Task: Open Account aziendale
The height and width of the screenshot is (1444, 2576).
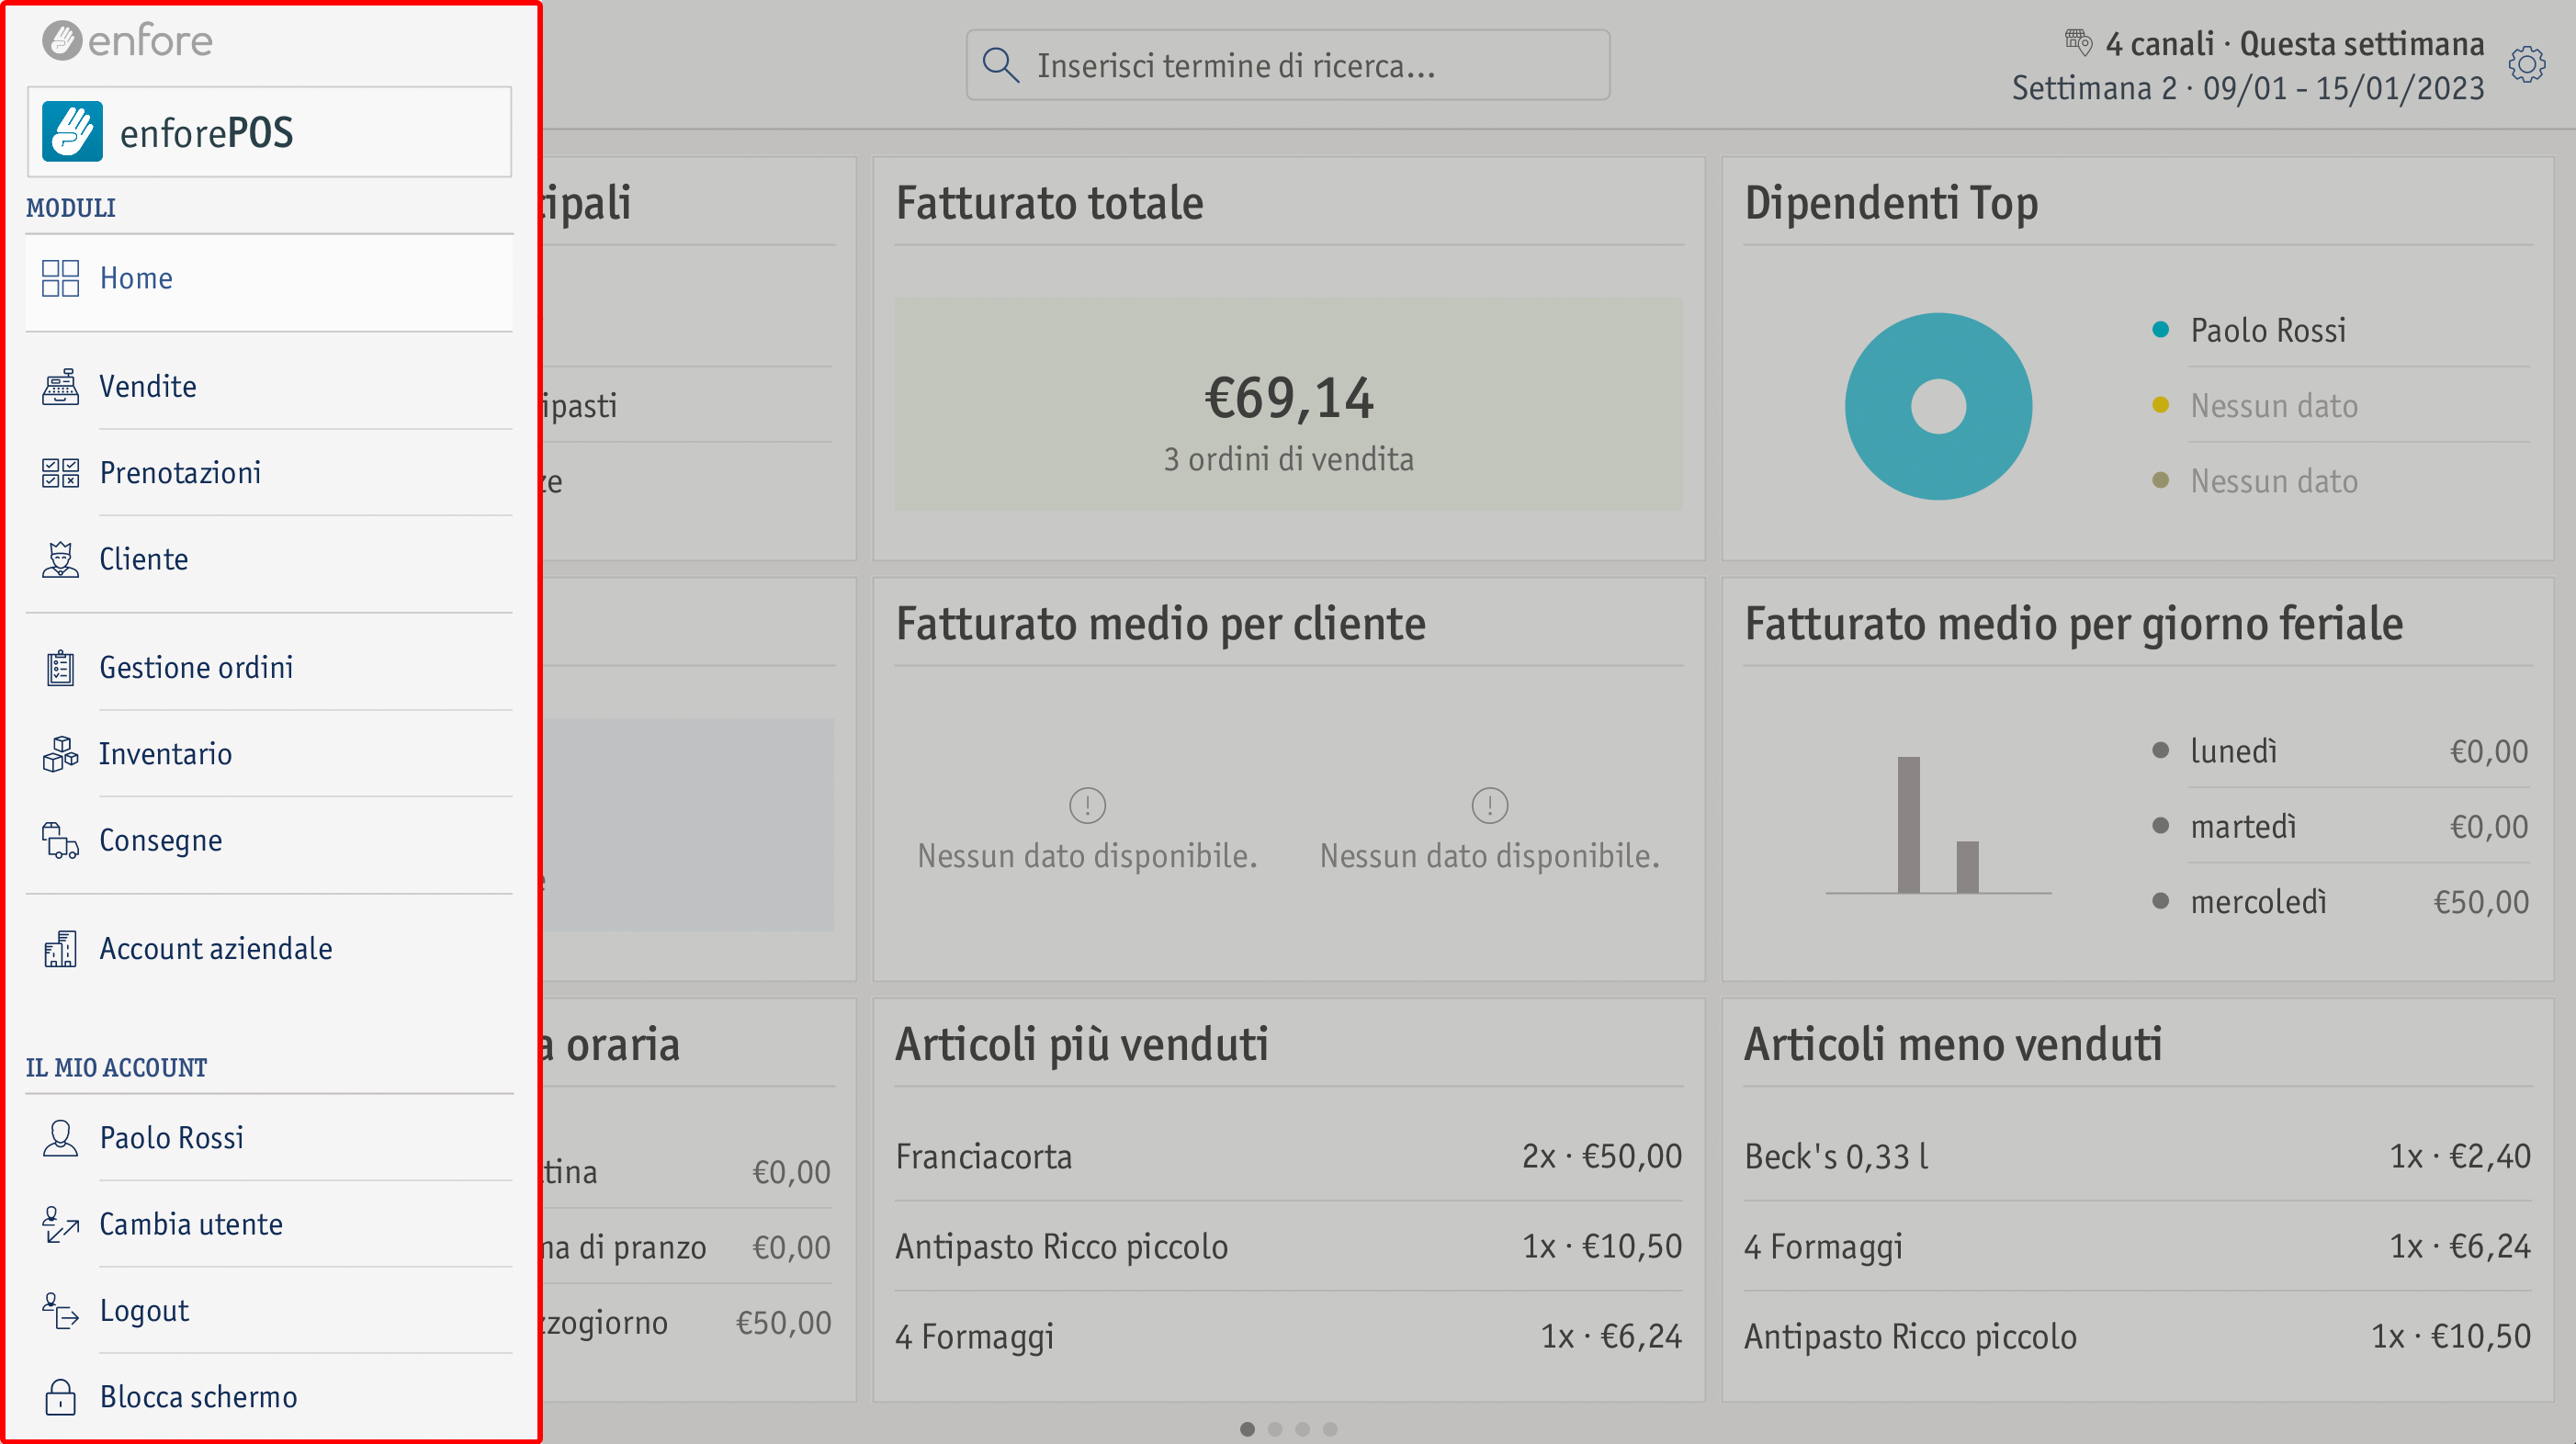Action: [269, 948]
